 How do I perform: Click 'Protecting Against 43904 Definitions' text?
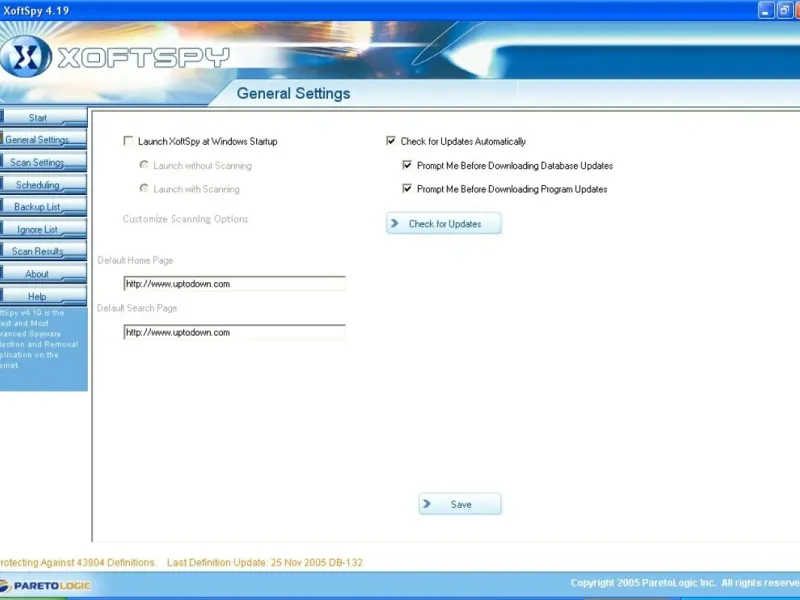[x=78, y=562]
